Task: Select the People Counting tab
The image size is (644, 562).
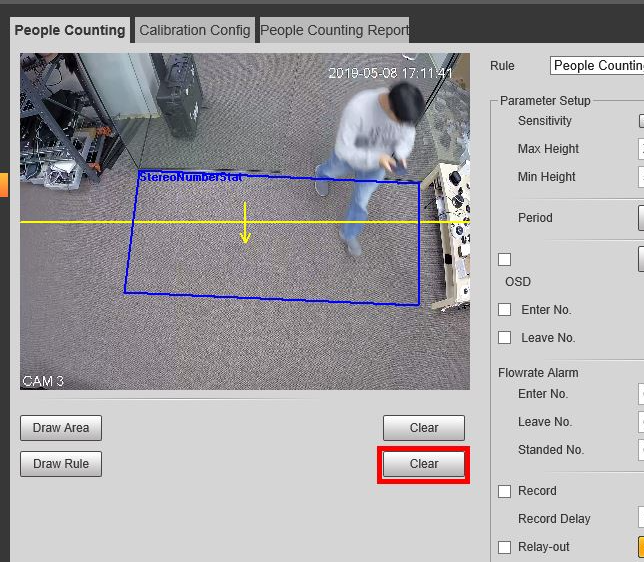Action: (70, 30)
